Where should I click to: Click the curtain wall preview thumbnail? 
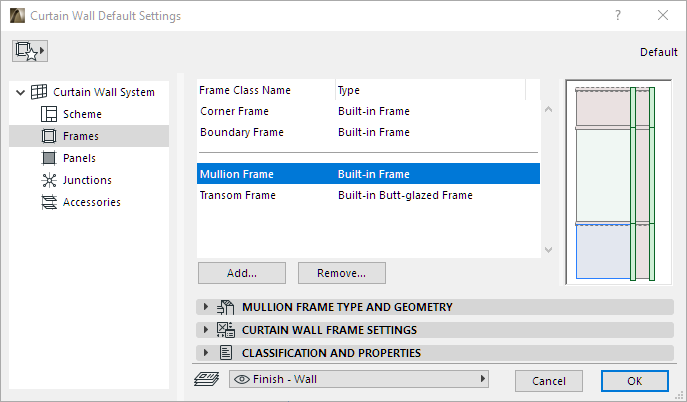(x=616, y=183)
